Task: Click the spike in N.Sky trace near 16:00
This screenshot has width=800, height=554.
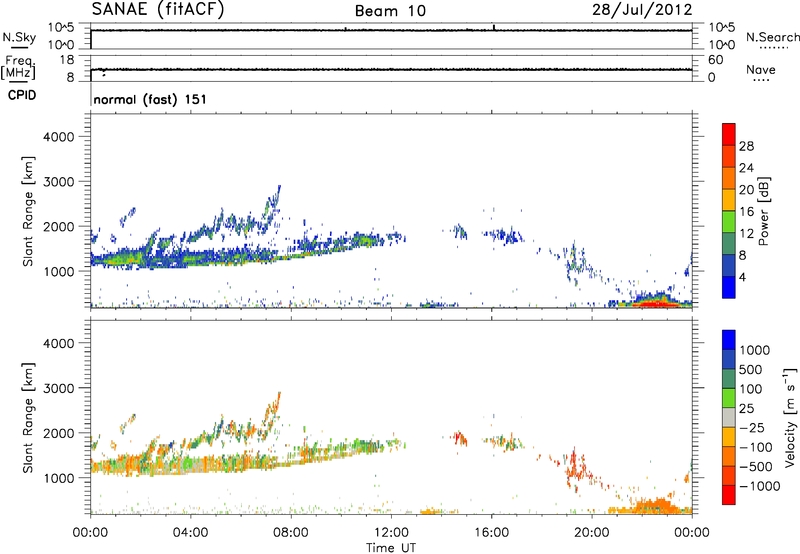Action: click(494, 27)
